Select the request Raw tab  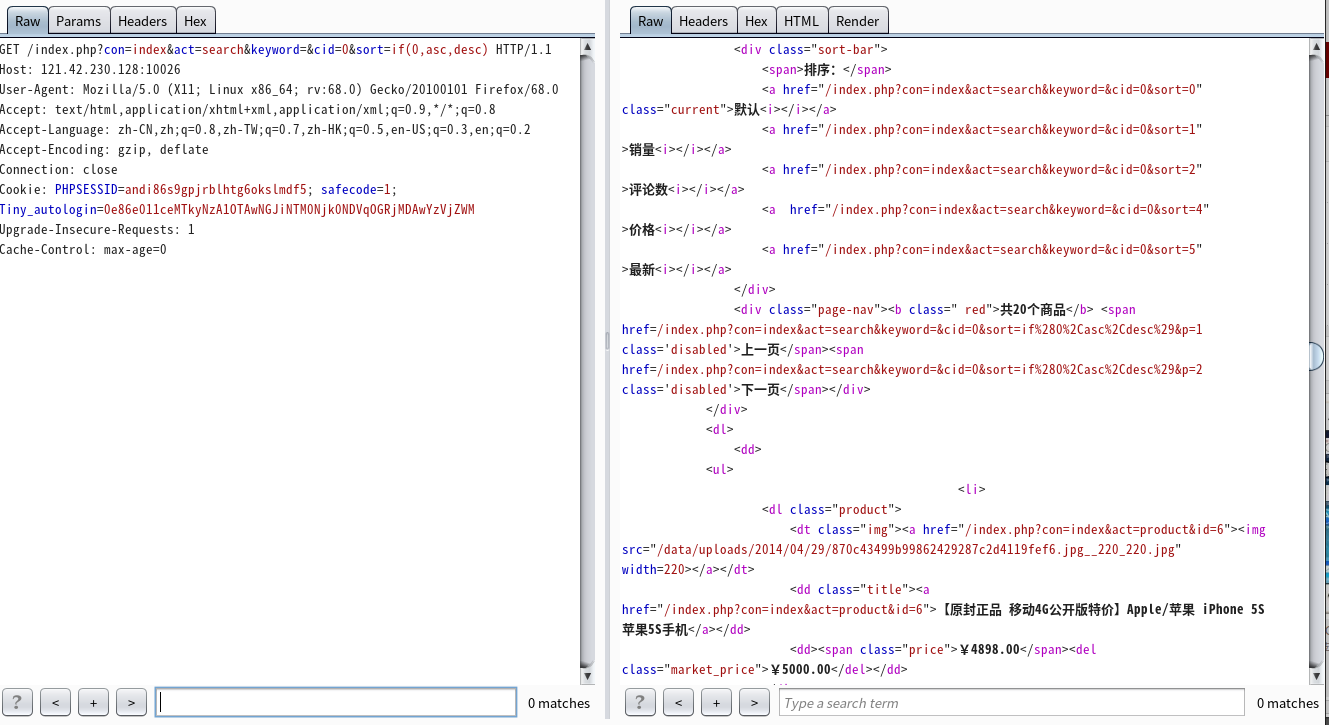point(27,21)
